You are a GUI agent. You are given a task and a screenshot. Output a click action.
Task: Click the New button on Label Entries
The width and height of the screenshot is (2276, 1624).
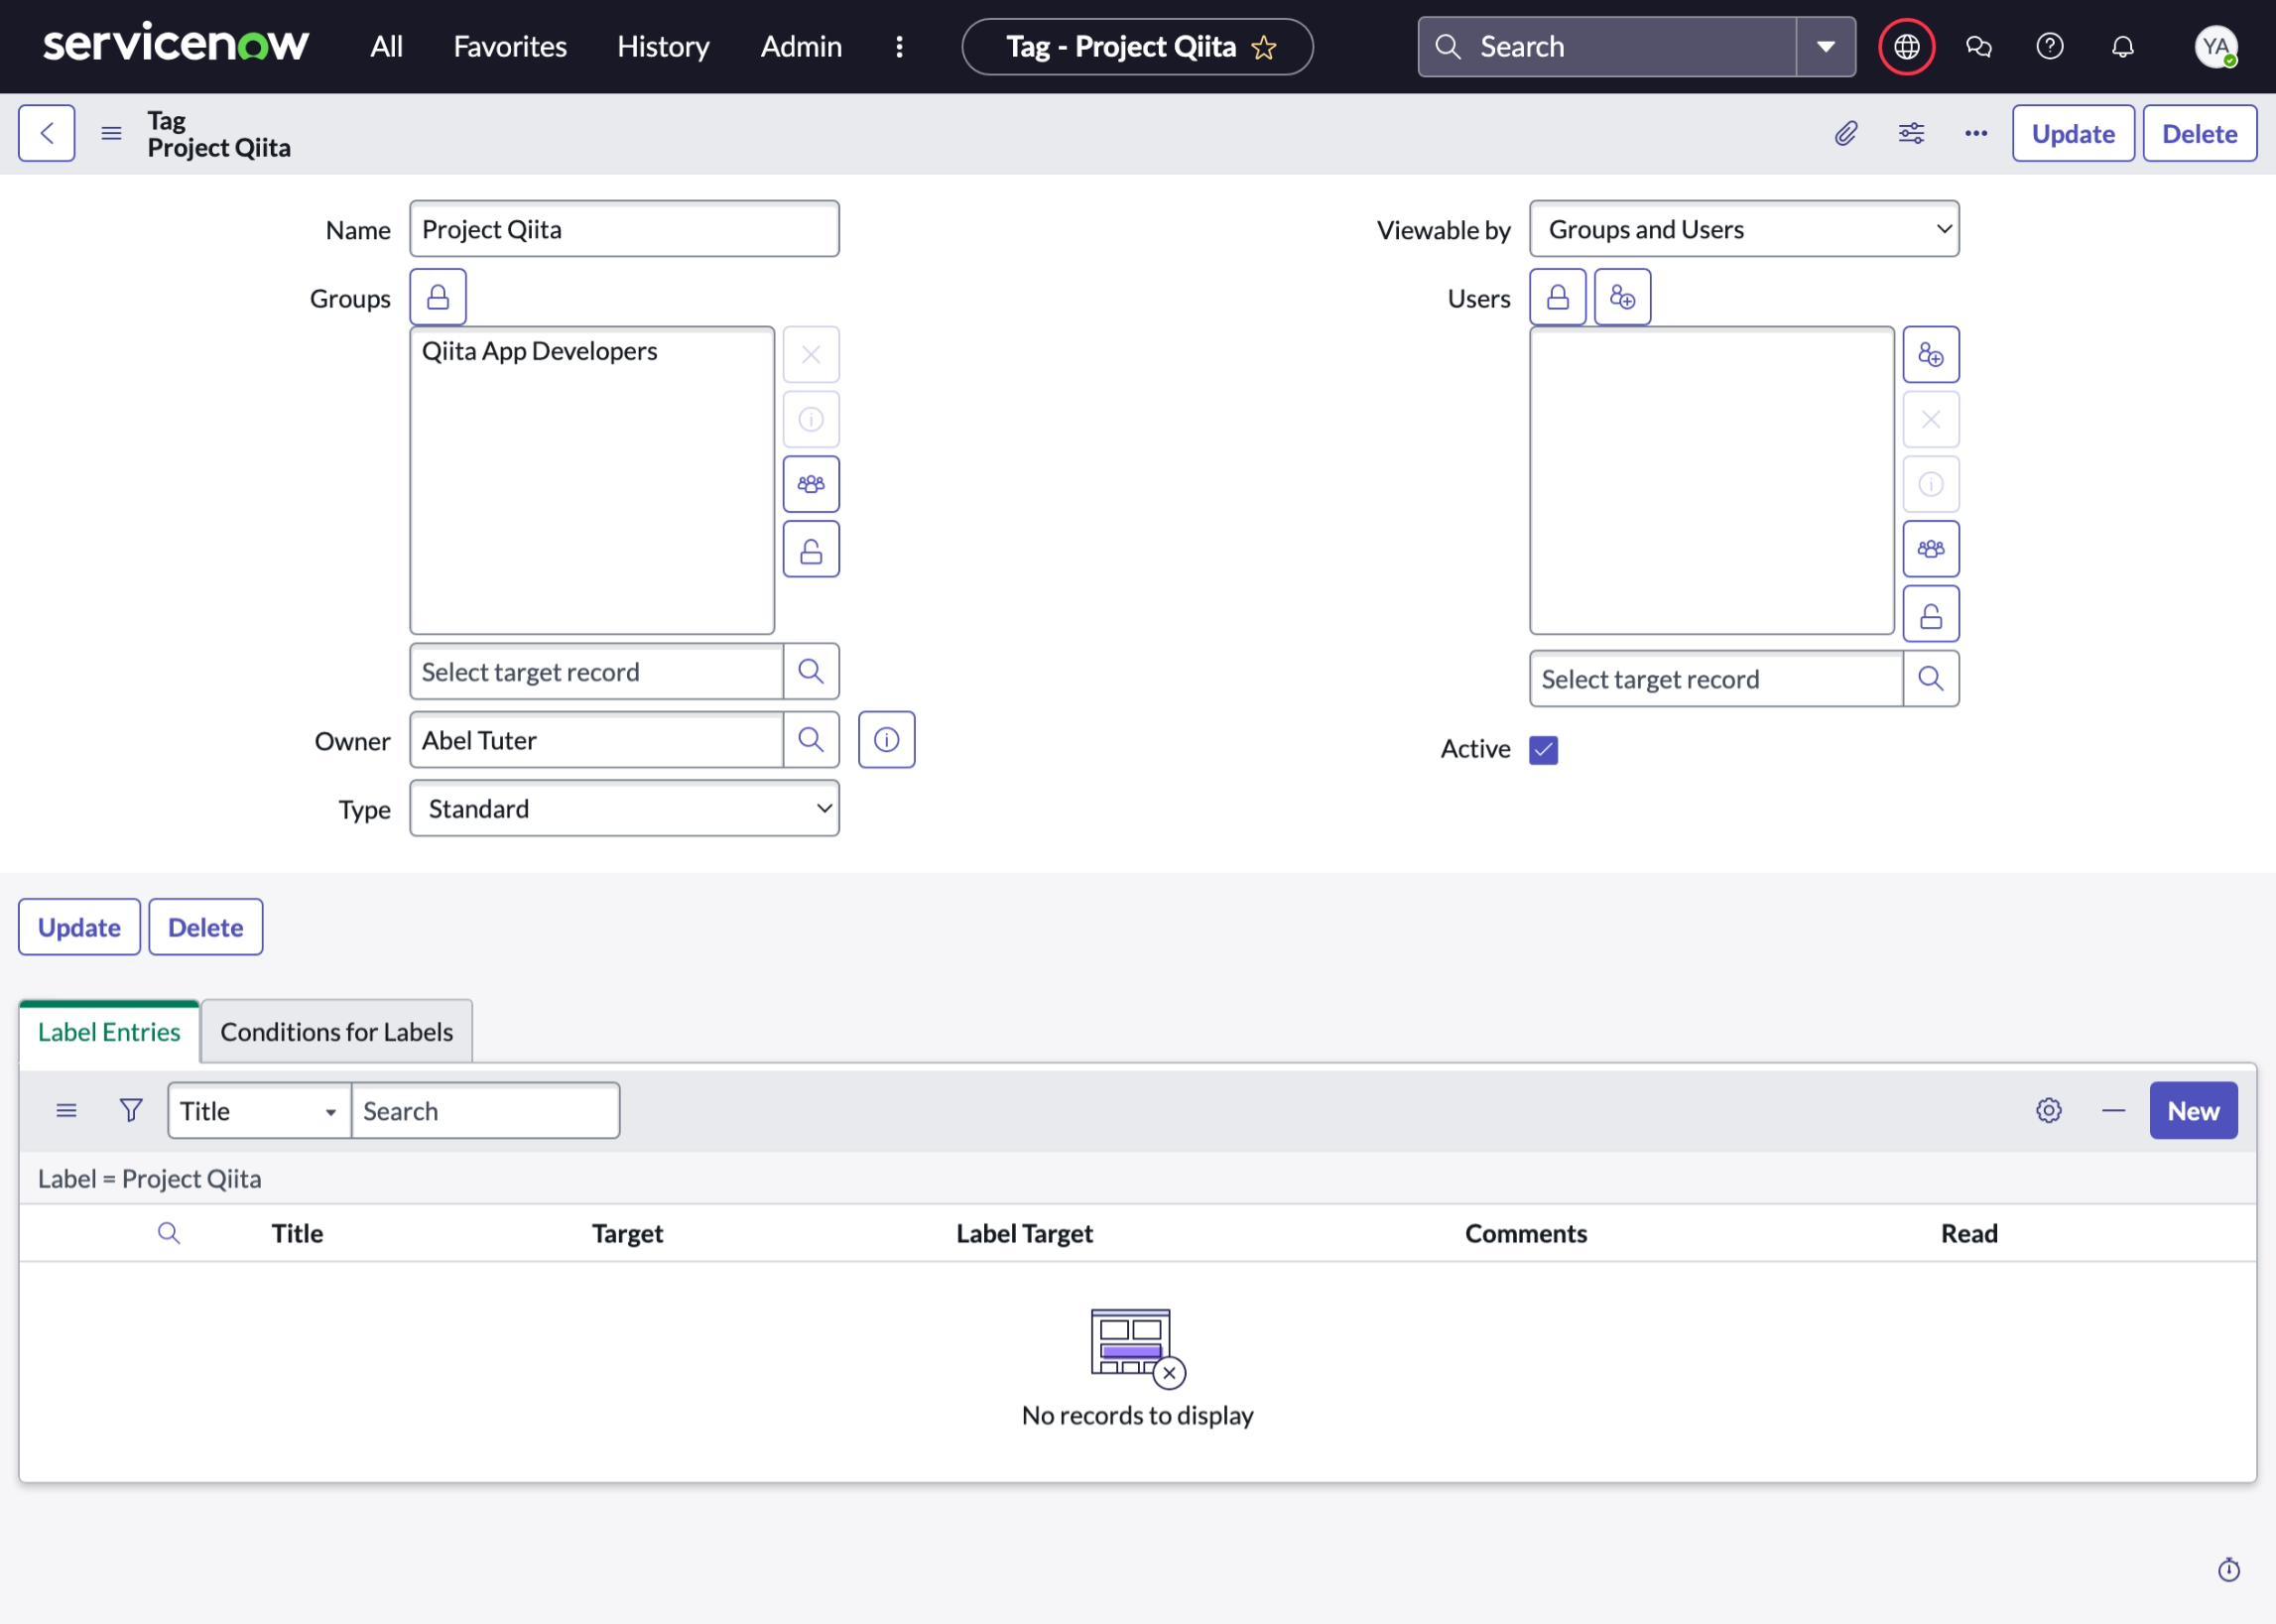tap(2192, 1110)
